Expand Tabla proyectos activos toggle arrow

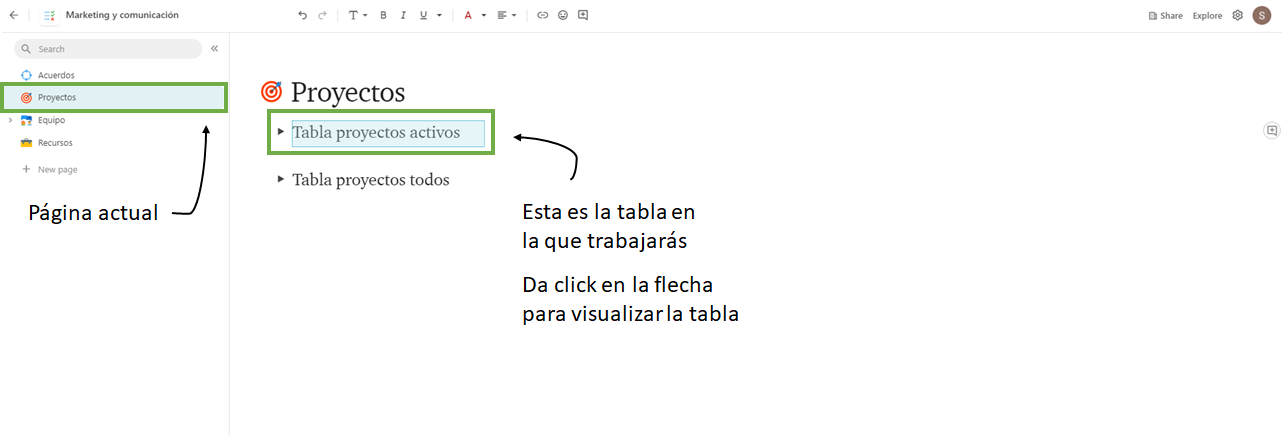281,131
